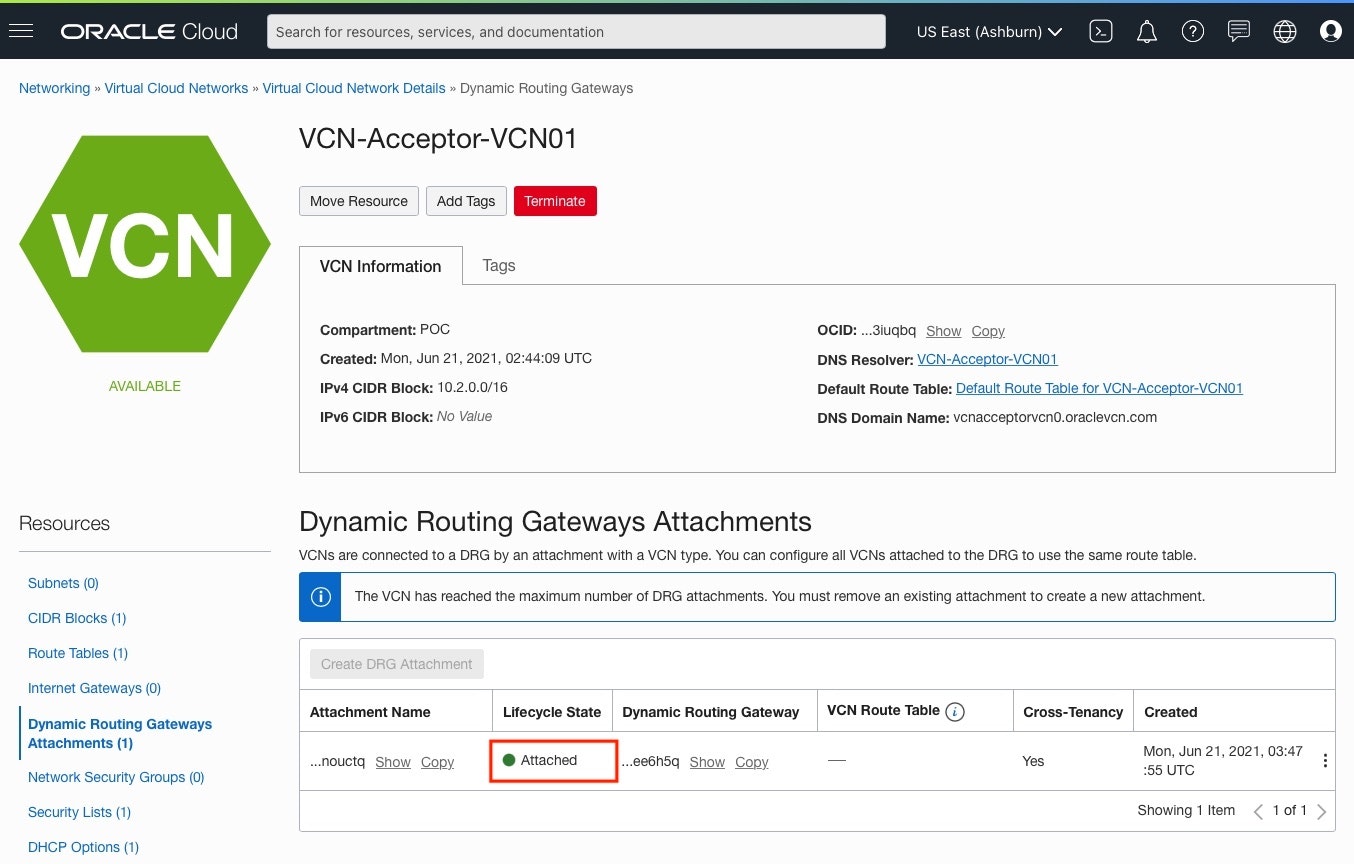
Task: Click the Virtual Cloud Networks breadcrumb
Action: (176, 88)
